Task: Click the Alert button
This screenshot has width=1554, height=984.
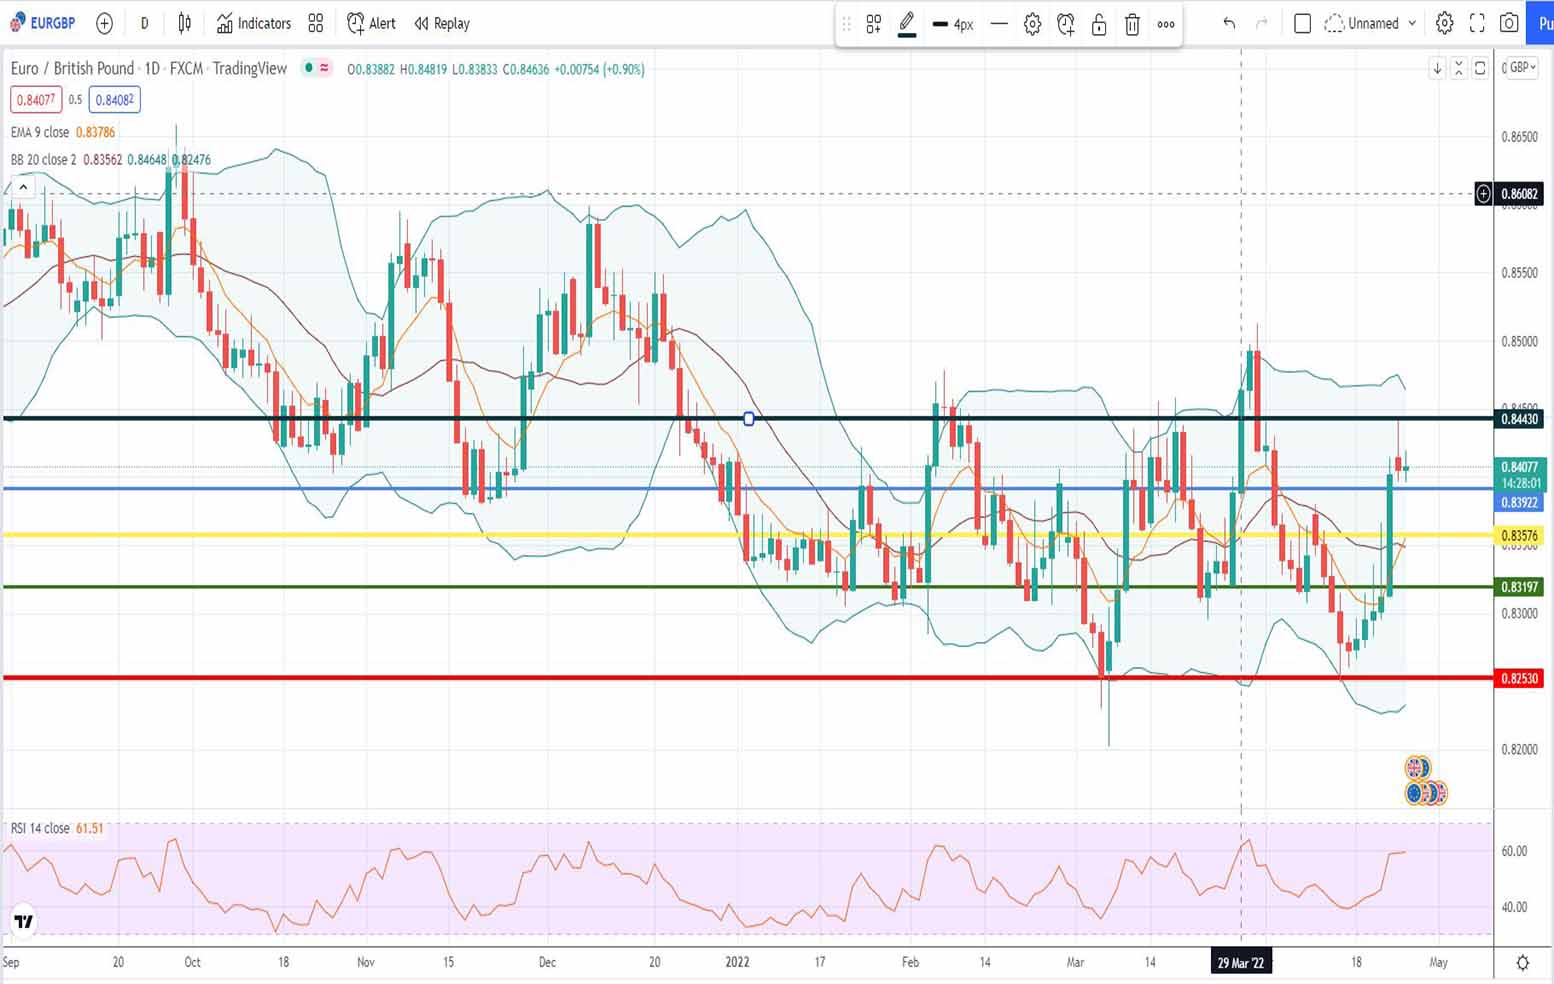Action: pyautogui.click(x=371, y=23)
